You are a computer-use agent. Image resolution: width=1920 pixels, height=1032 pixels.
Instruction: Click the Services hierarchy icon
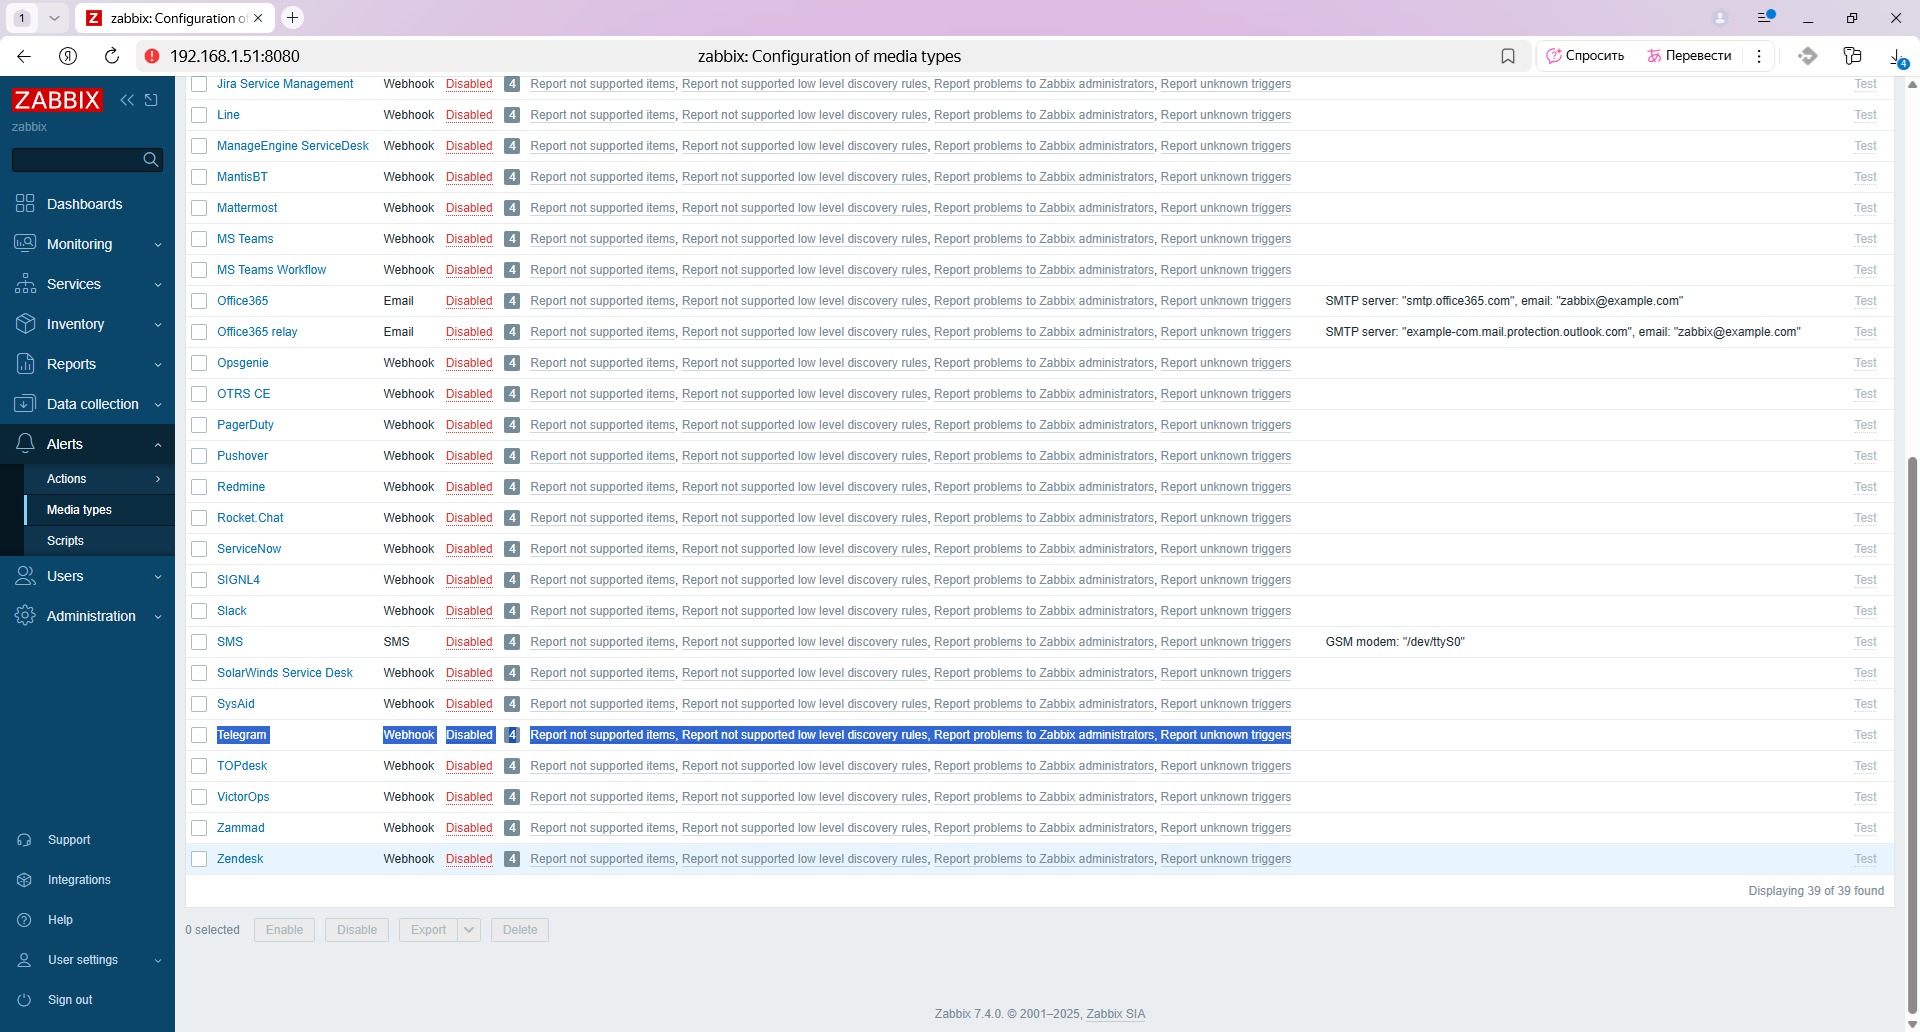click(x=25, y=284)
